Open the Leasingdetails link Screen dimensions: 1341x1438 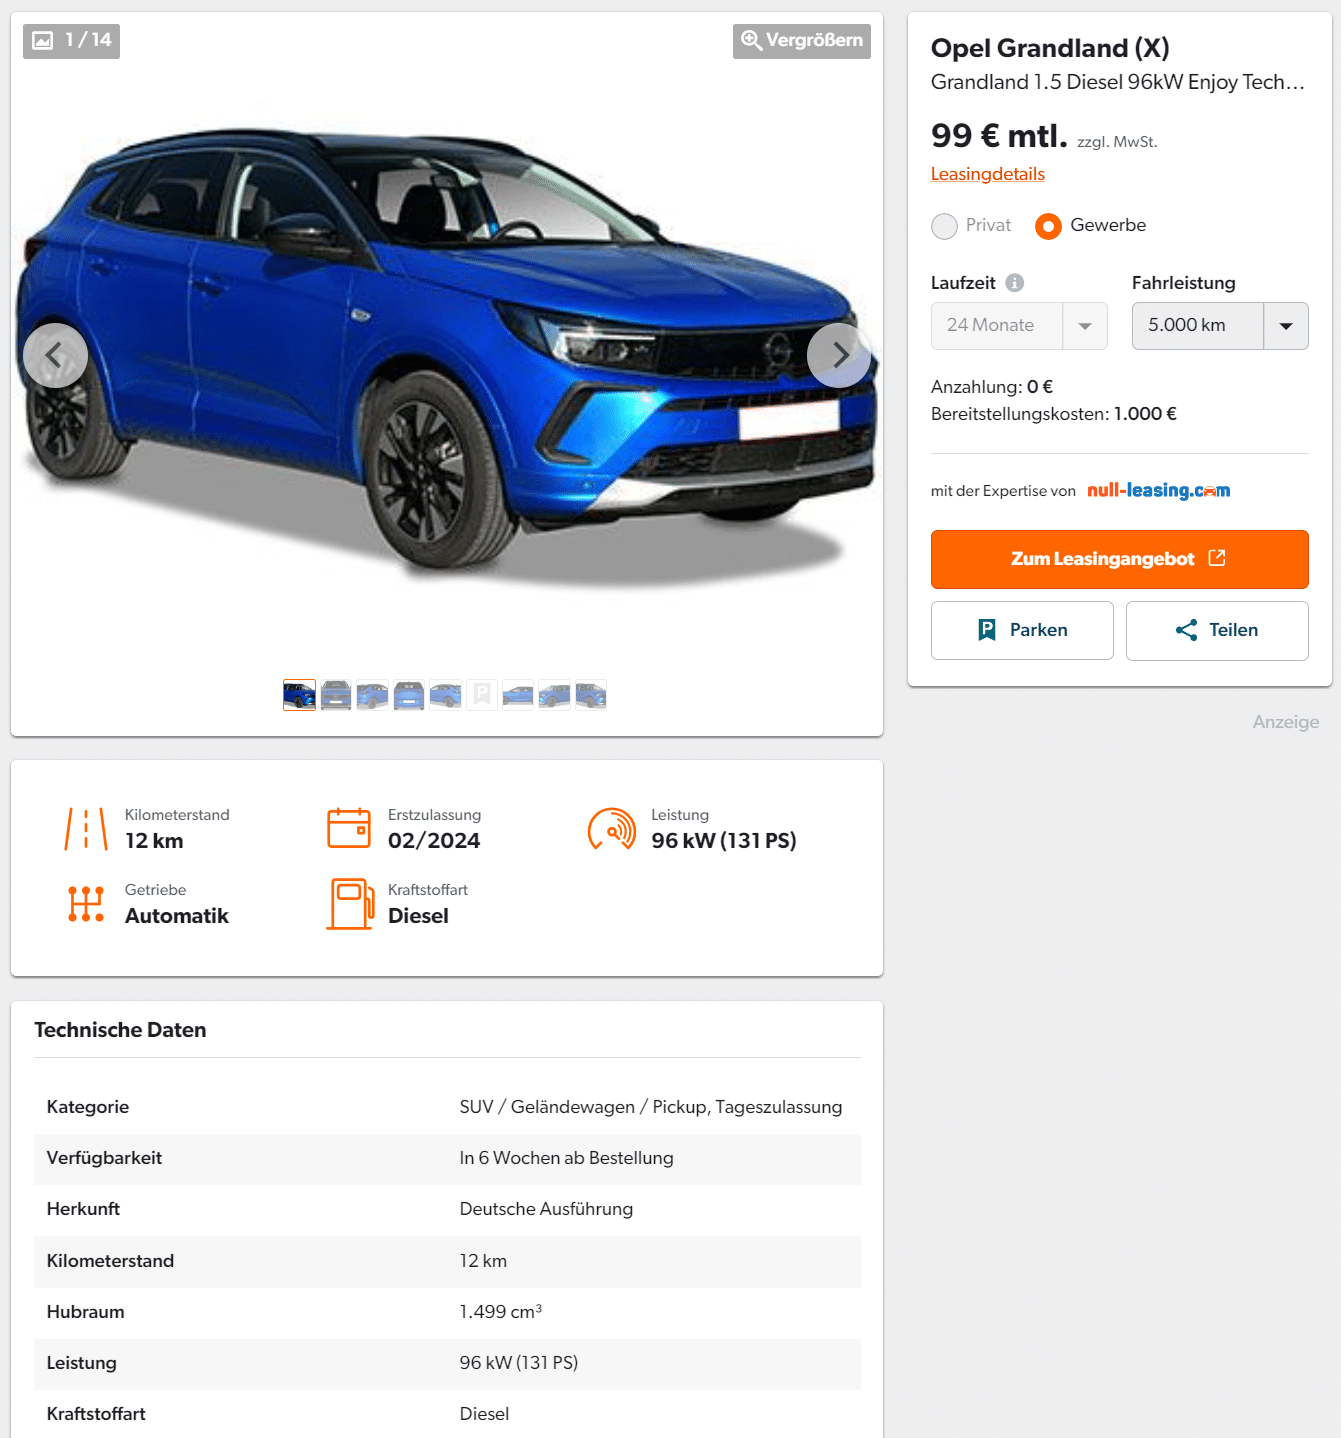click(x=987, y=174)
